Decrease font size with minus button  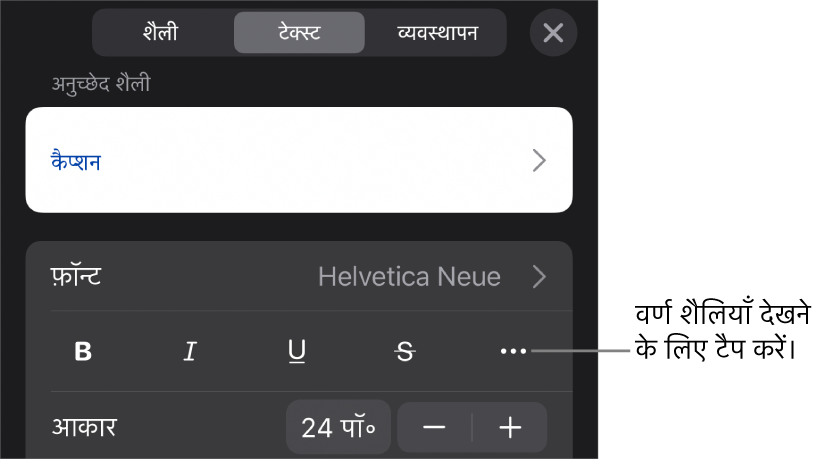tap(434, 428)
